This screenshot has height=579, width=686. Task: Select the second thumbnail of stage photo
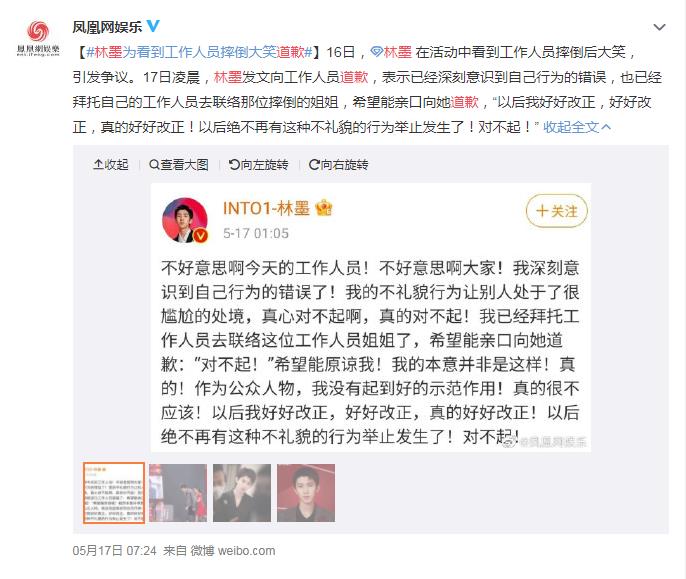coord(178,493)
